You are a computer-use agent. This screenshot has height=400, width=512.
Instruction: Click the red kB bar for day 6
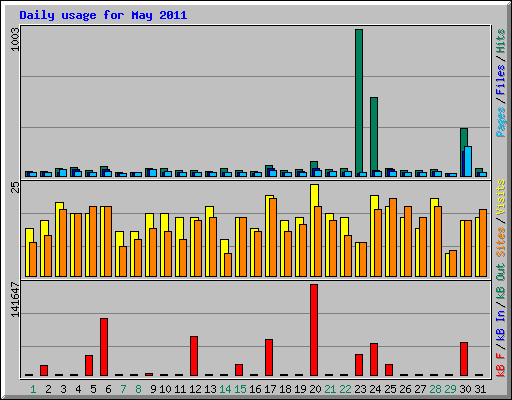(x=104, y=347)
